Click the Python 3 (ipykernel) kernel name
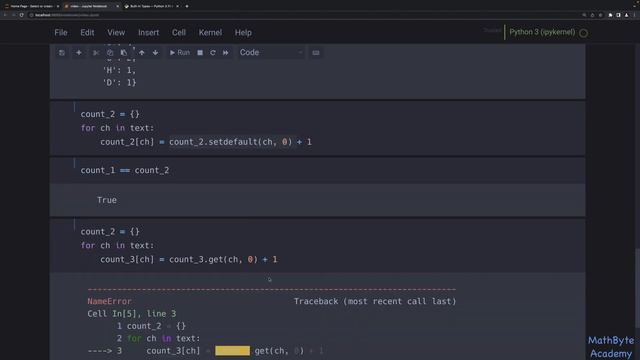This screenshot has width=640, height=360. pos(542,32)
